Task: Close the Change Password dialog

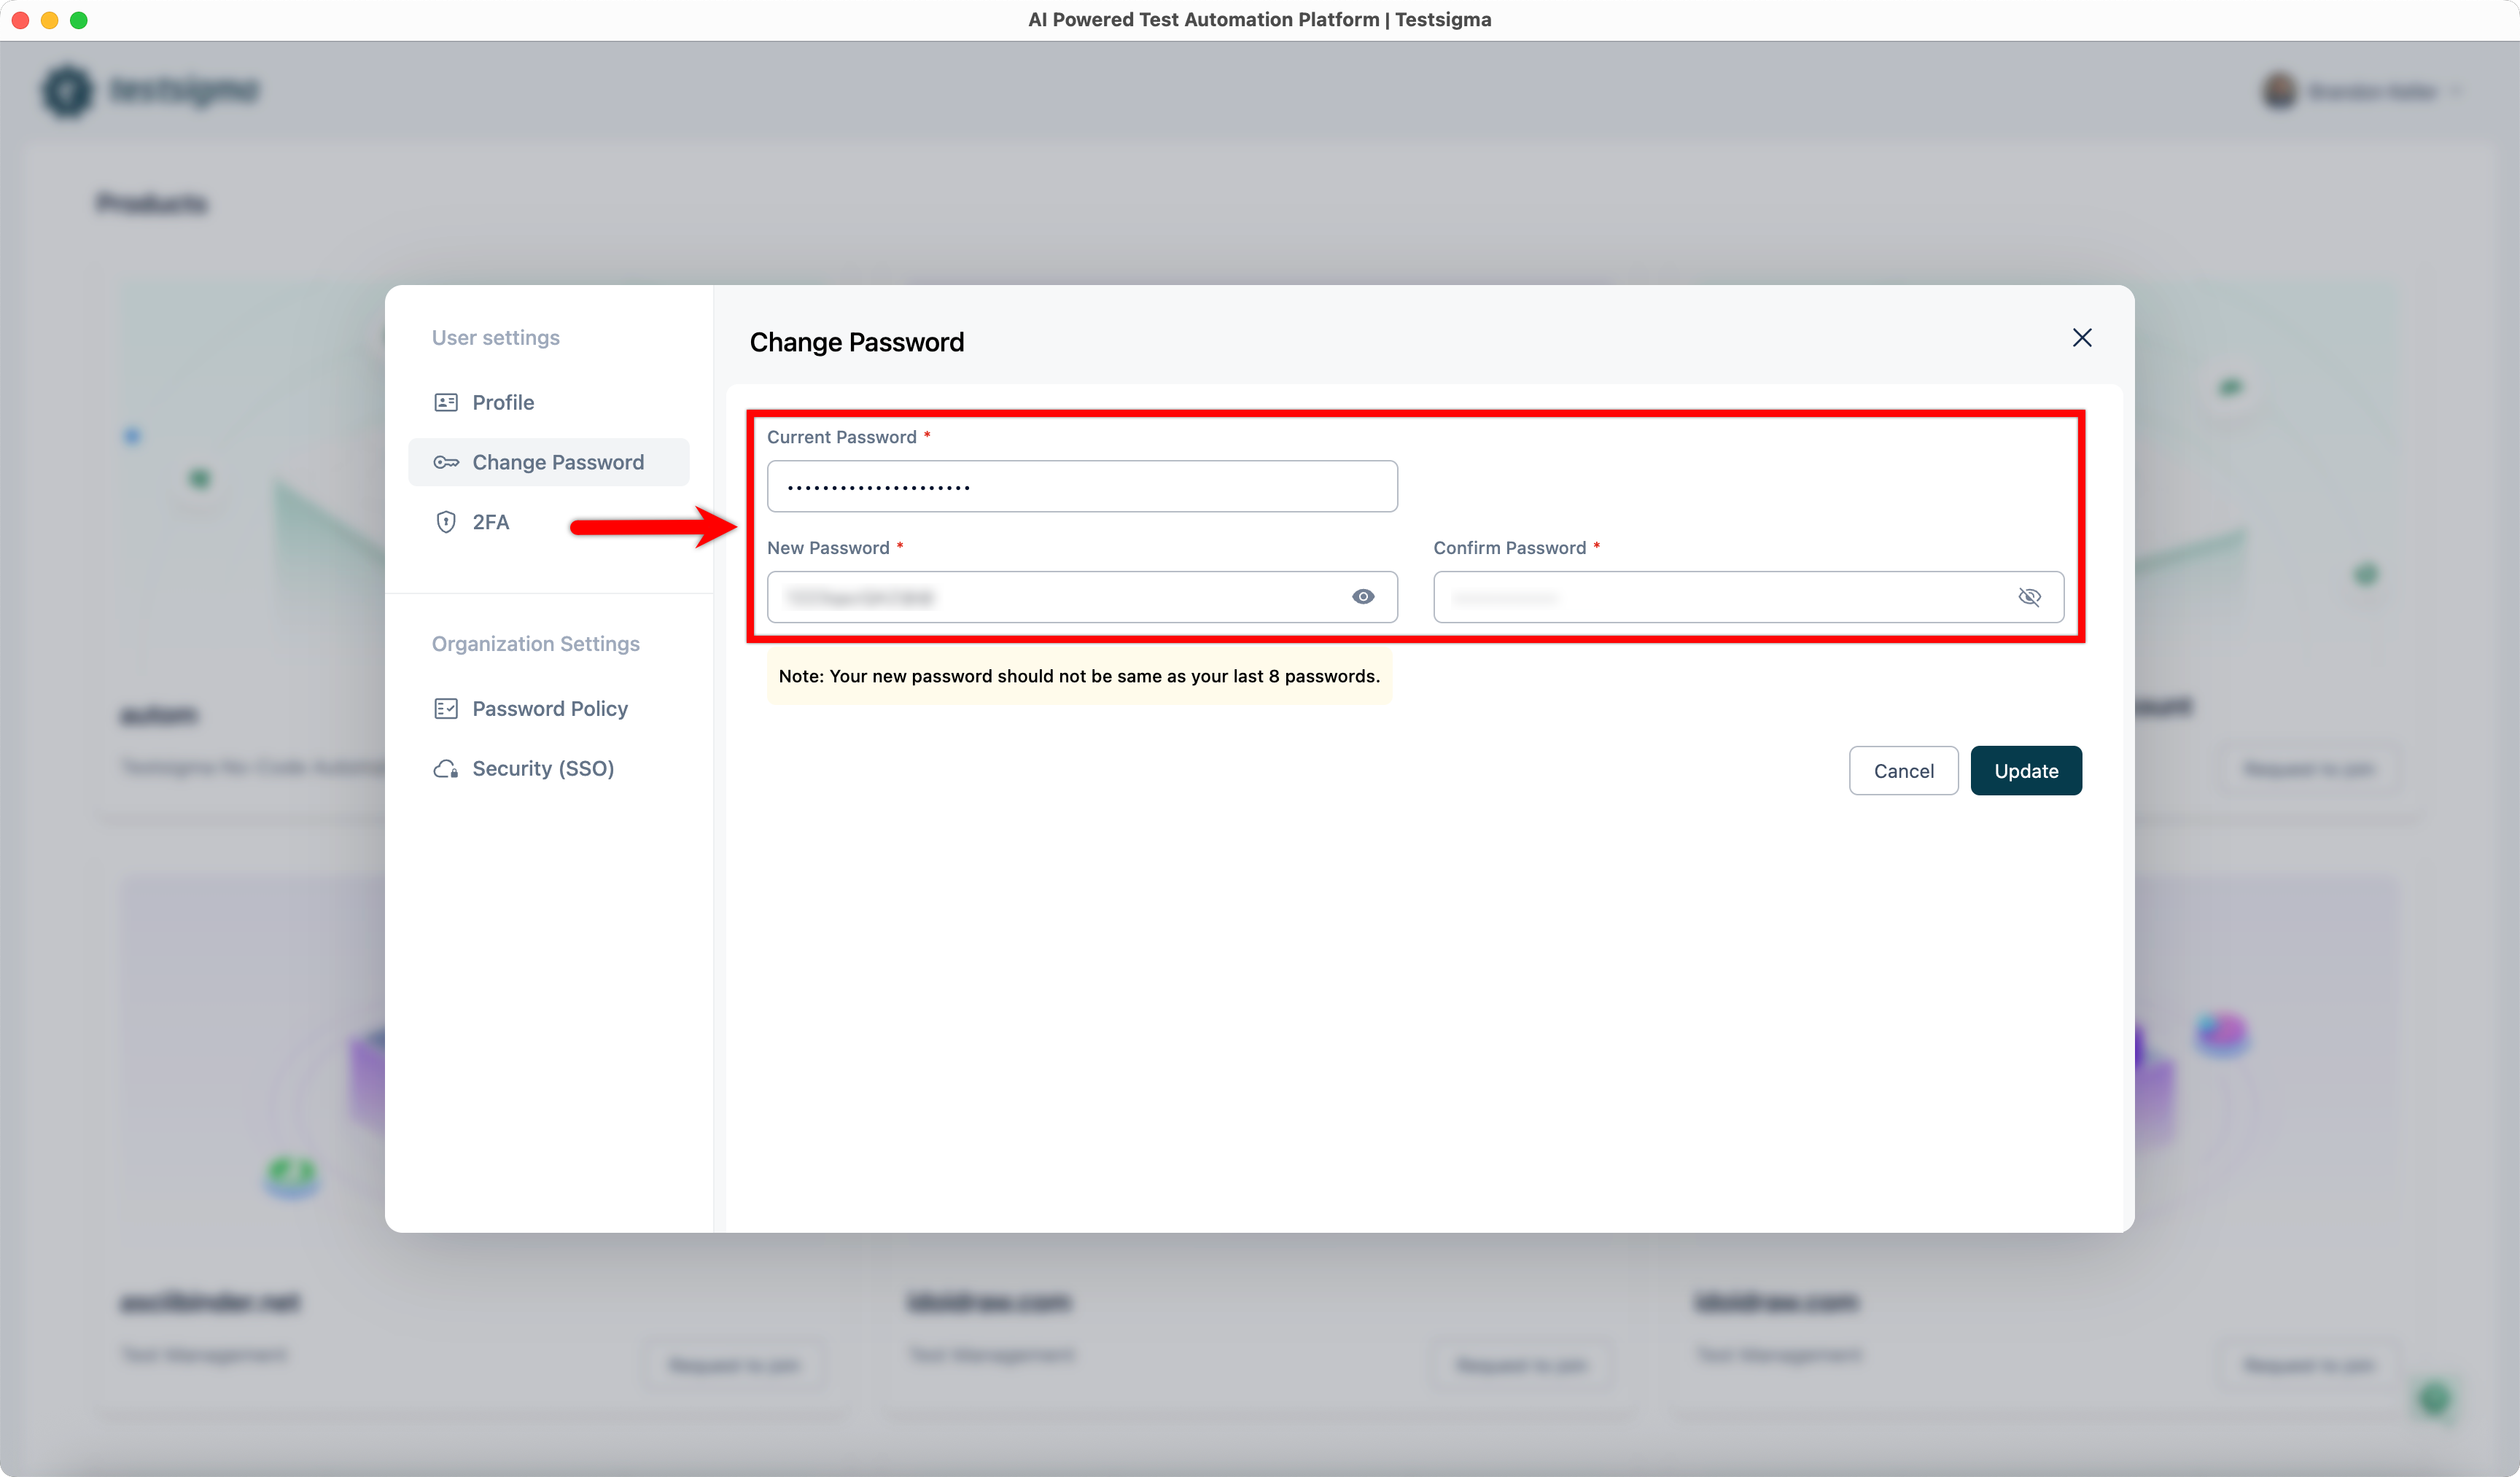Action: click(x=2082, y=338)
